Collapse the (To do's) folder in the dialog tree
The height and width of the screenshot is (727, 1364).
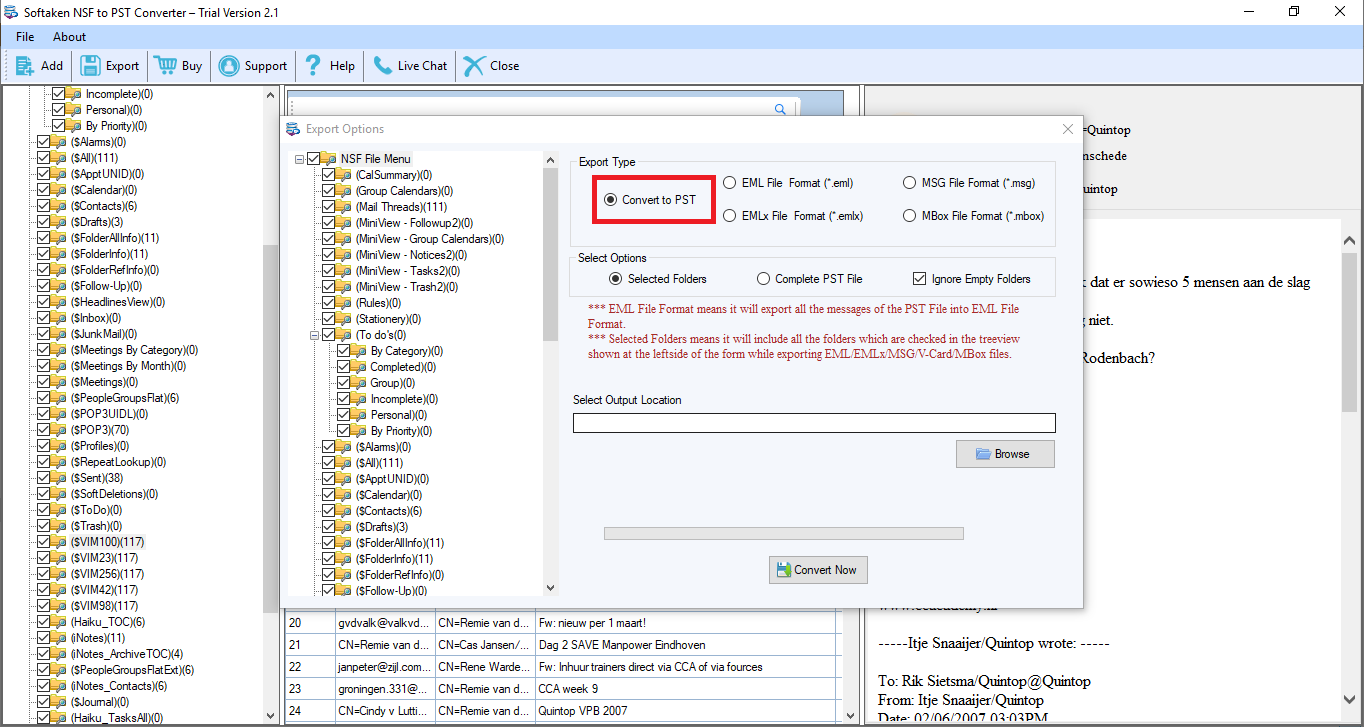[x=315, y=334]
